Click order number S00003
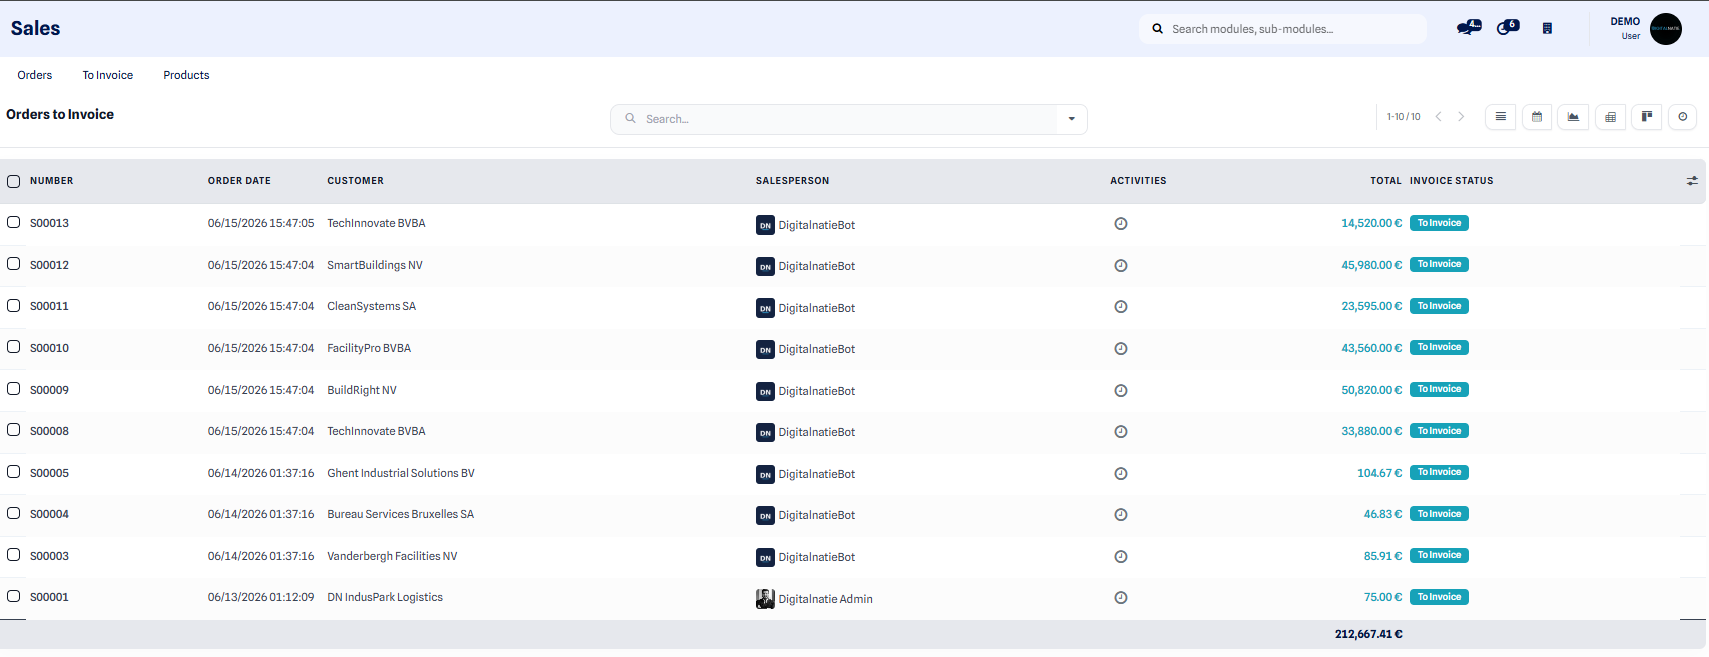Image resolution: width=1709 pixels, height=657 pixels. 49,556
